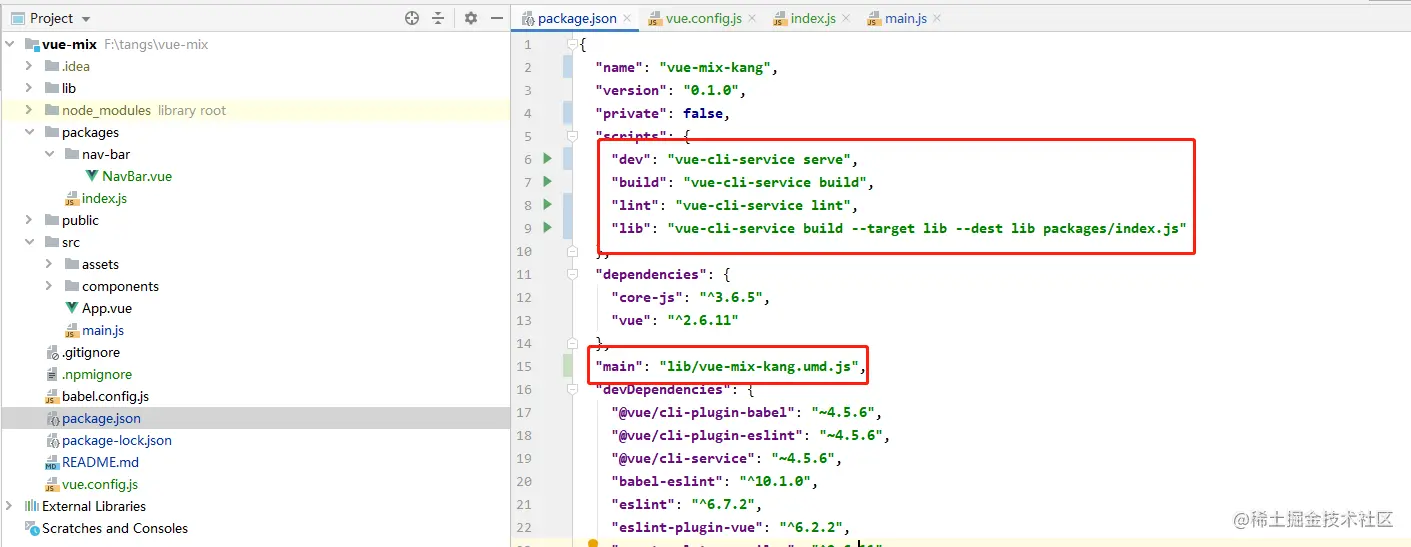The width and height of the screenshot is (1411, 547).
Task: Select babel.config.js file
Action: (x=105, y=396)
